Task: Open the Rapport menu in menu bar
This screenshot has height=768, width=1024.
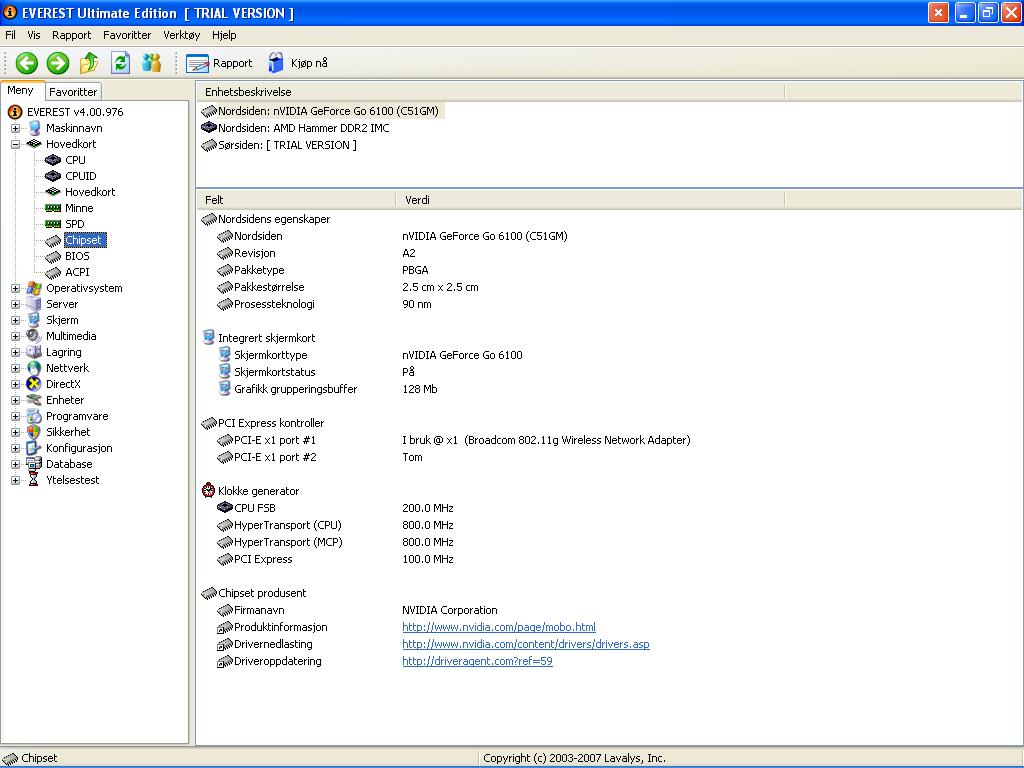Action: tap(71, 35)
